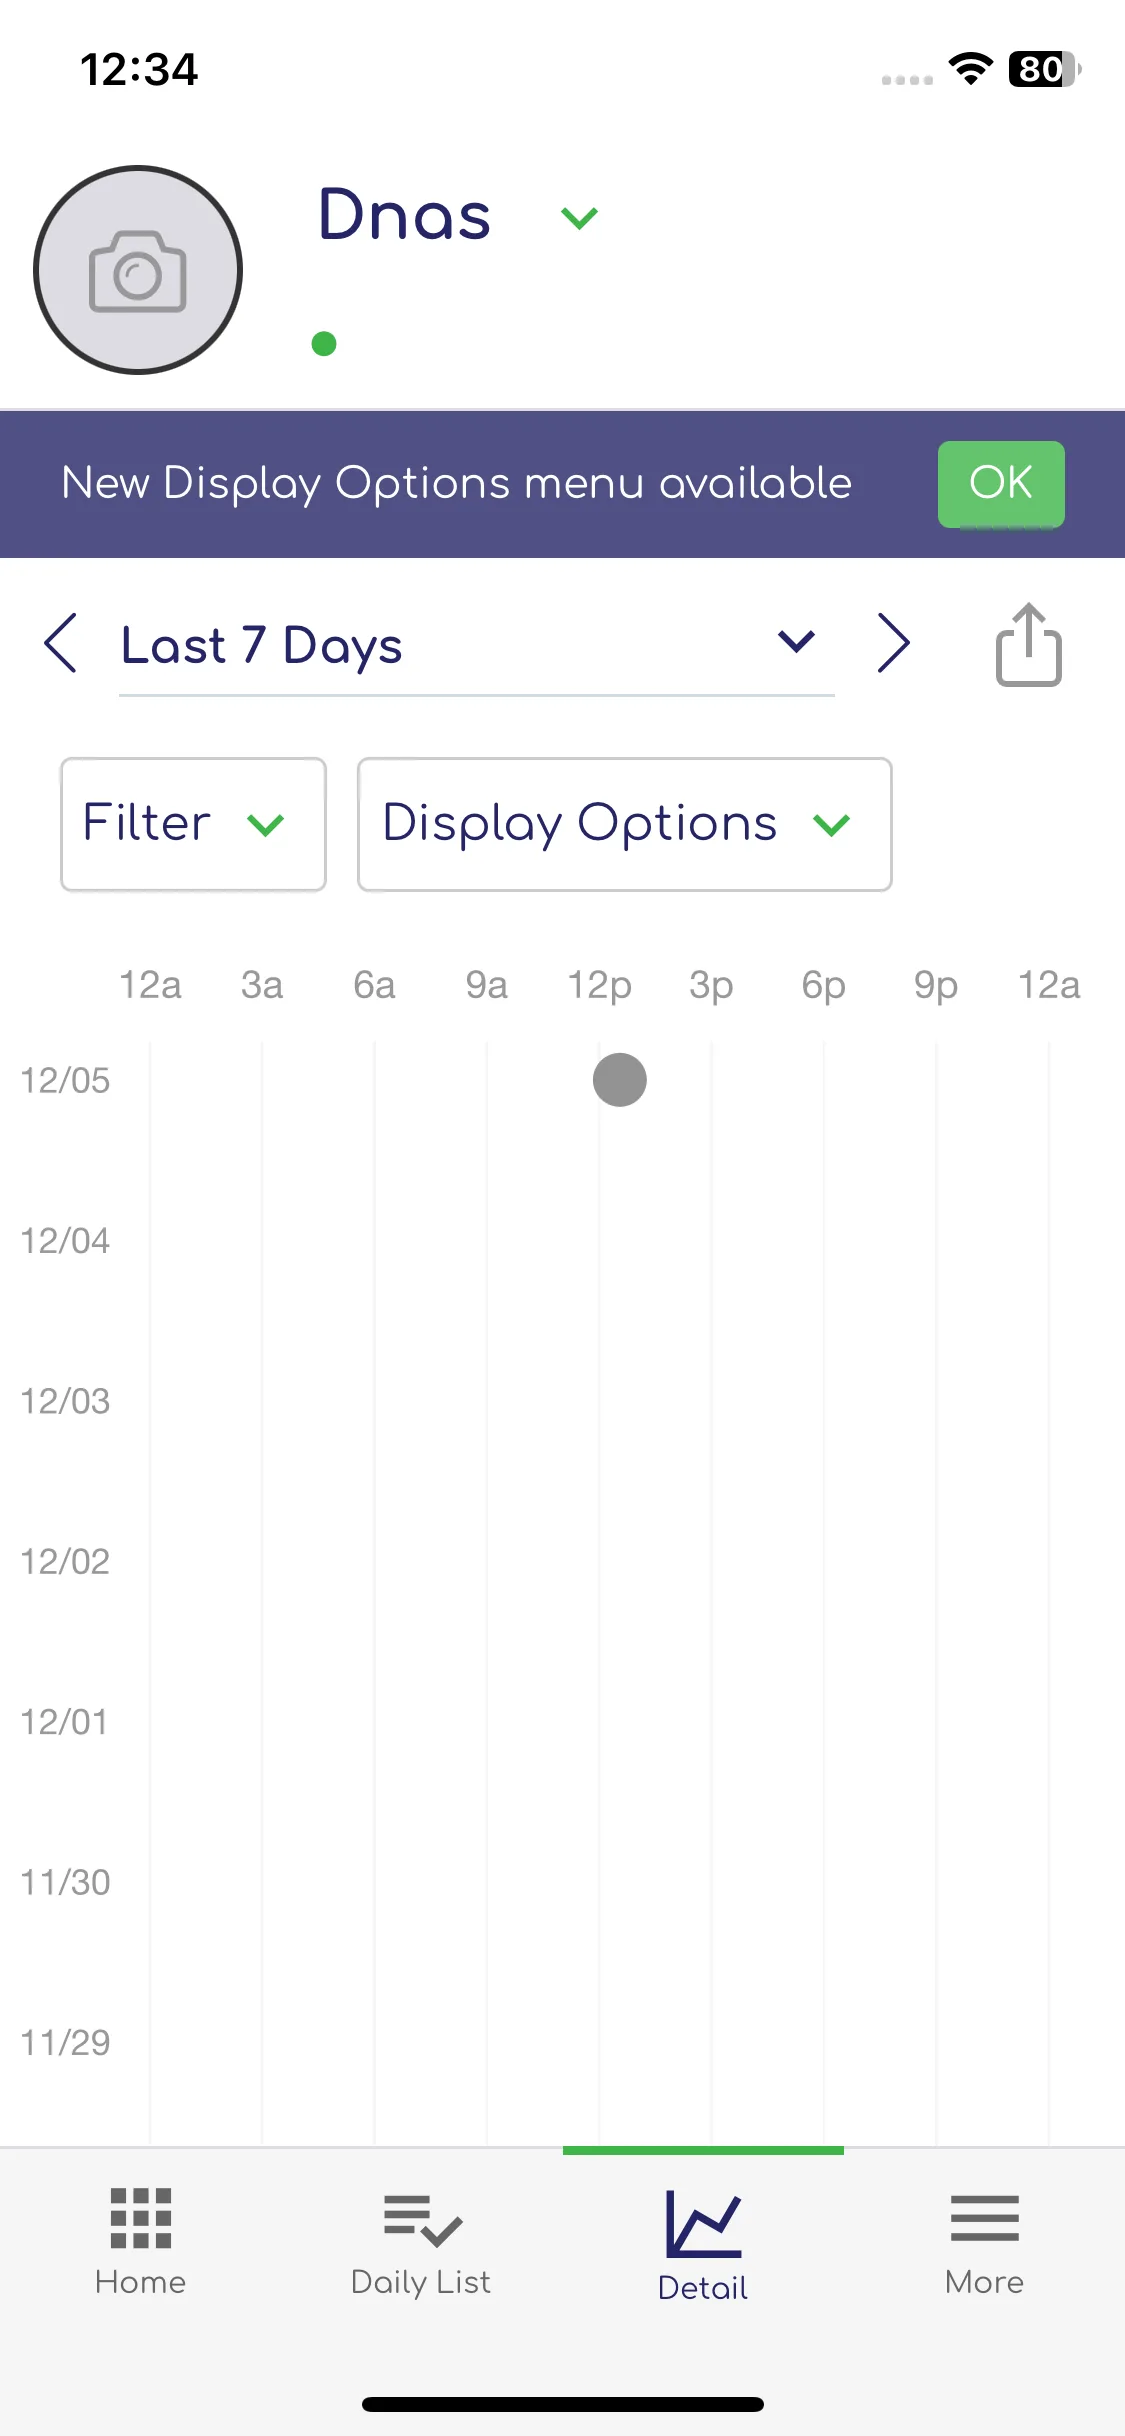The height and width of the screenshot is (2436, 1125).
Task: Select the 12/04 date row label
Action: (65, 1241)
